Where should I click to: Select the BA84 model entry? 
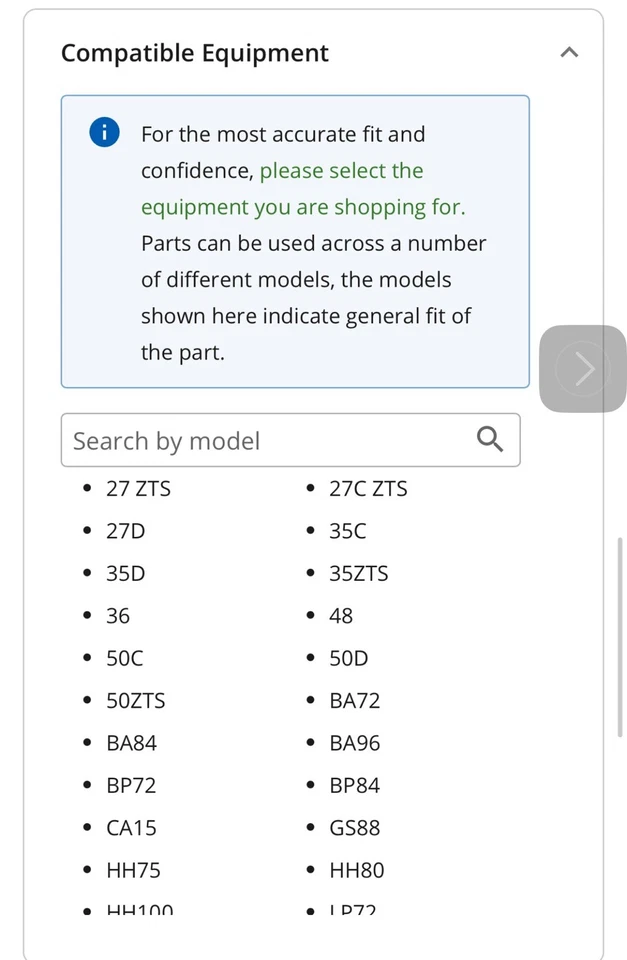point(132,743)
